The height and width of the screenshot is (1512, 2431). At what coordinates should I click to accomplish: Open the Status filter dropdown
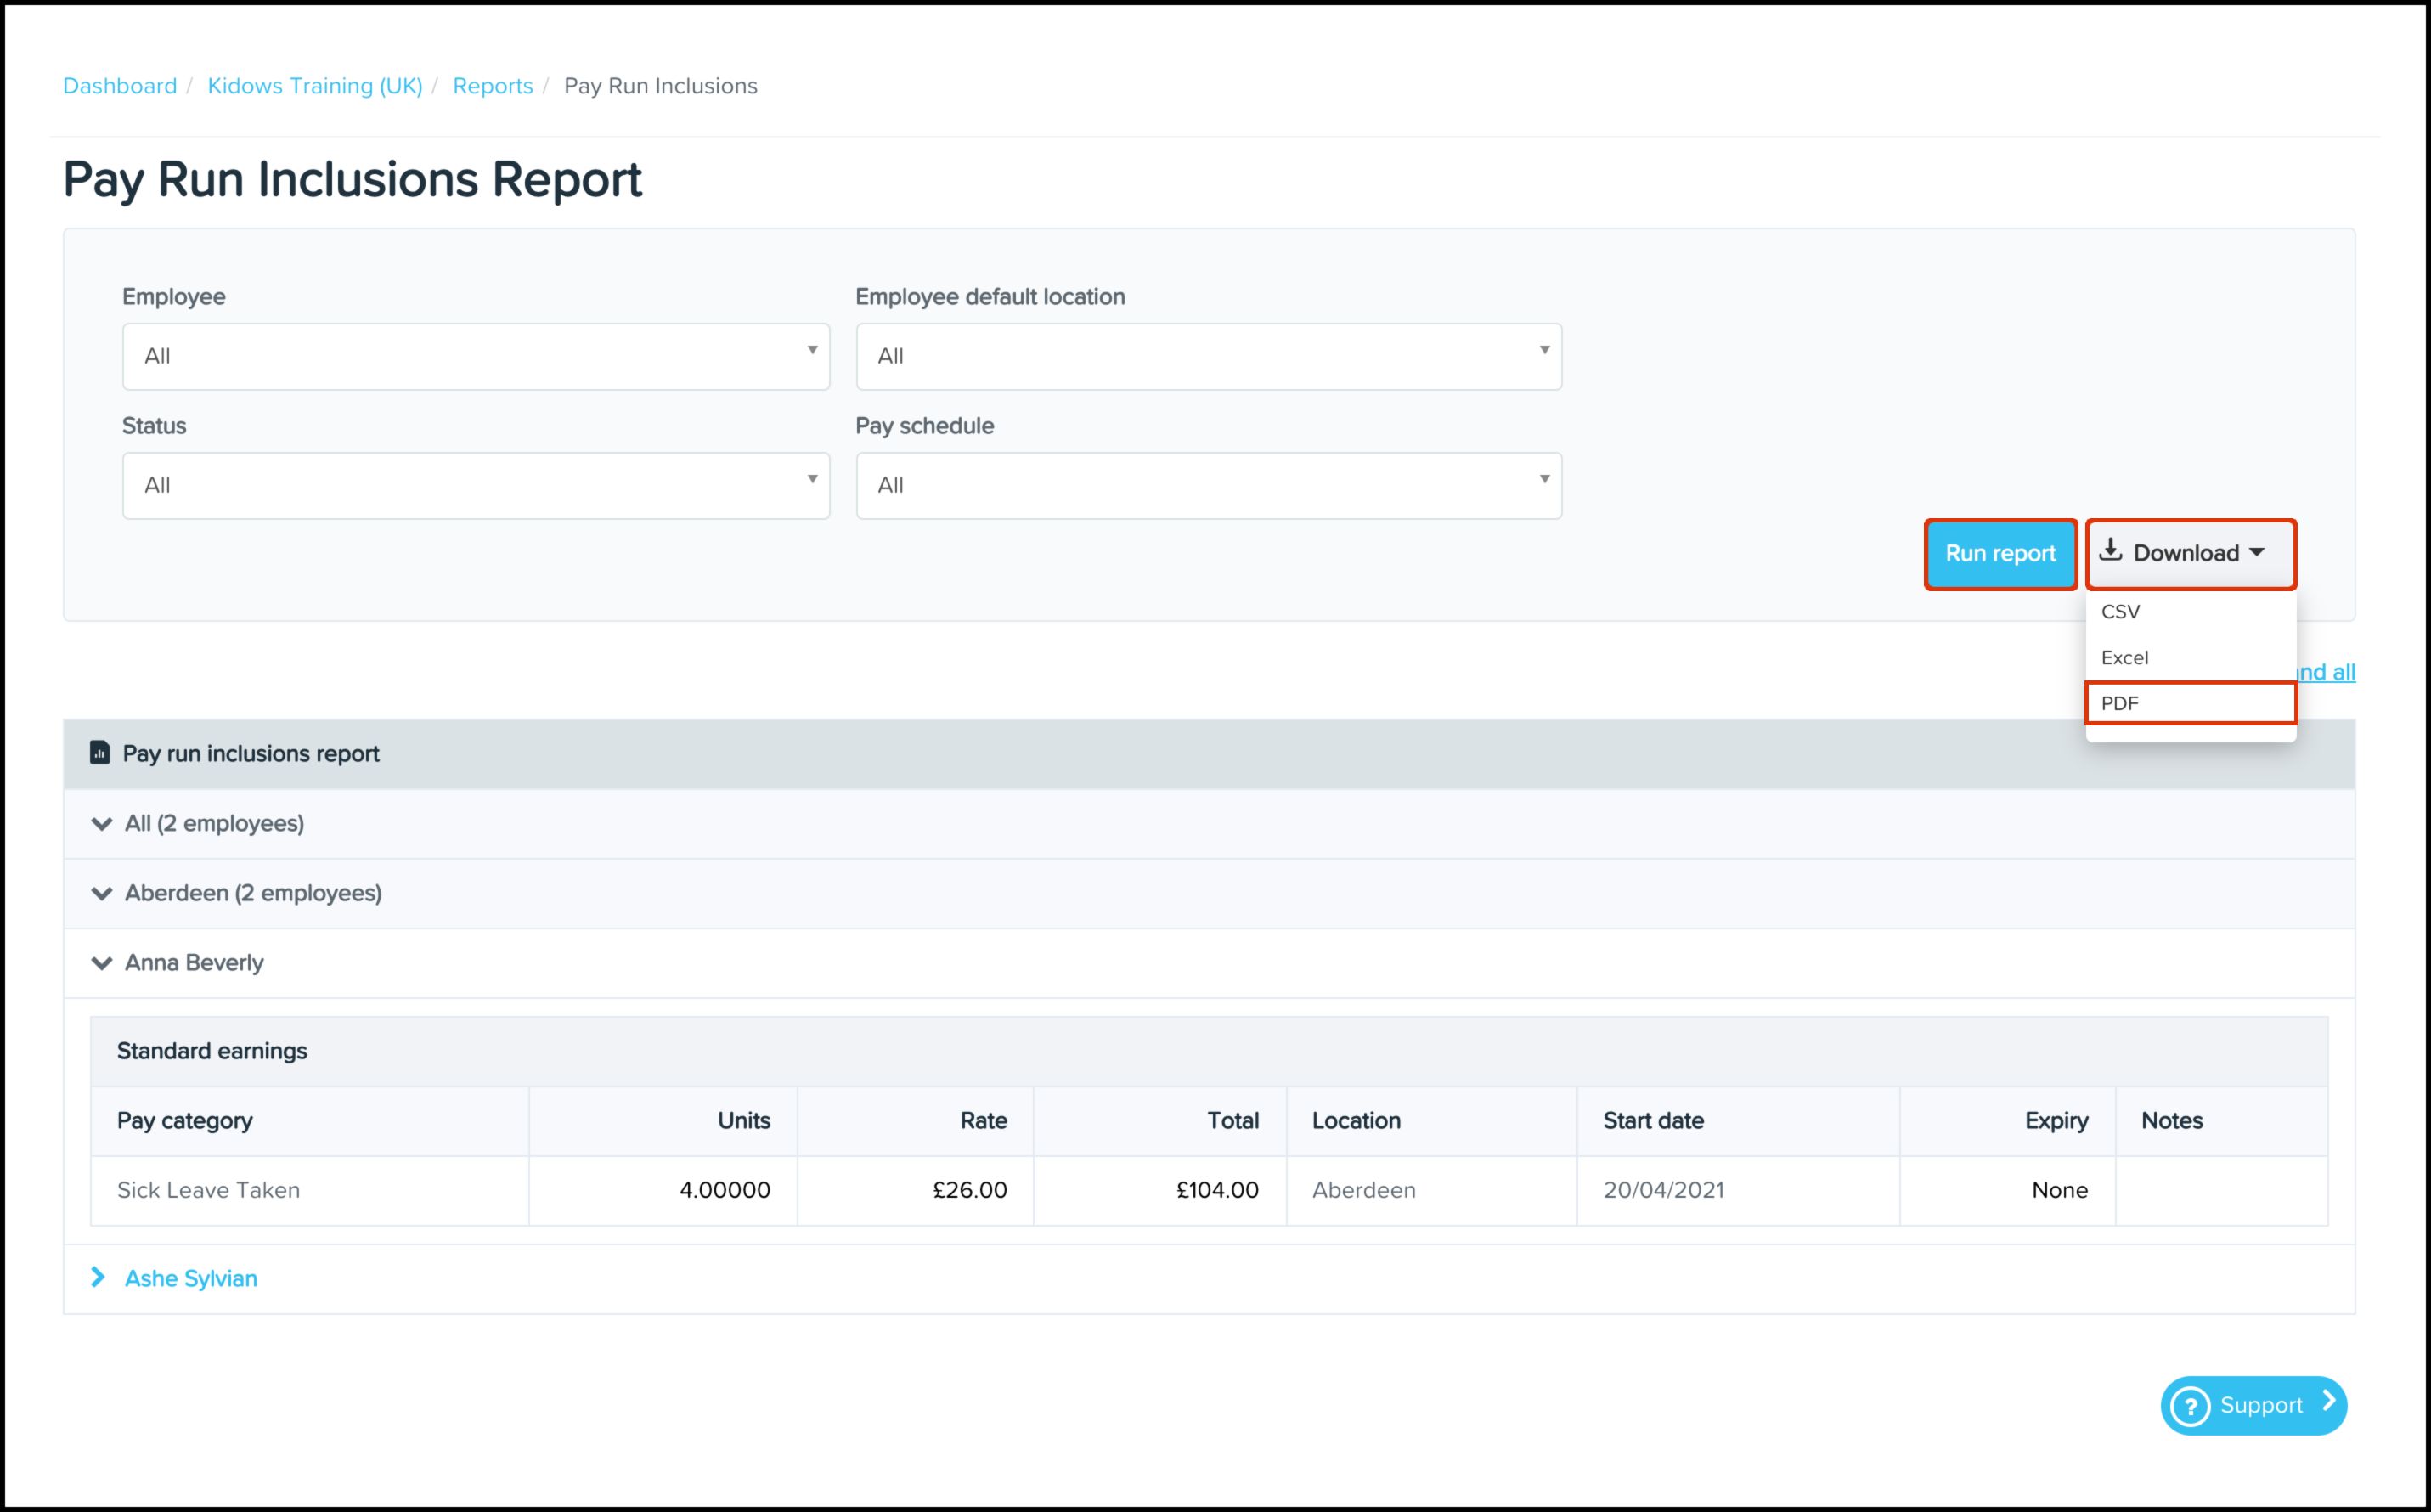tap(476, 486)
